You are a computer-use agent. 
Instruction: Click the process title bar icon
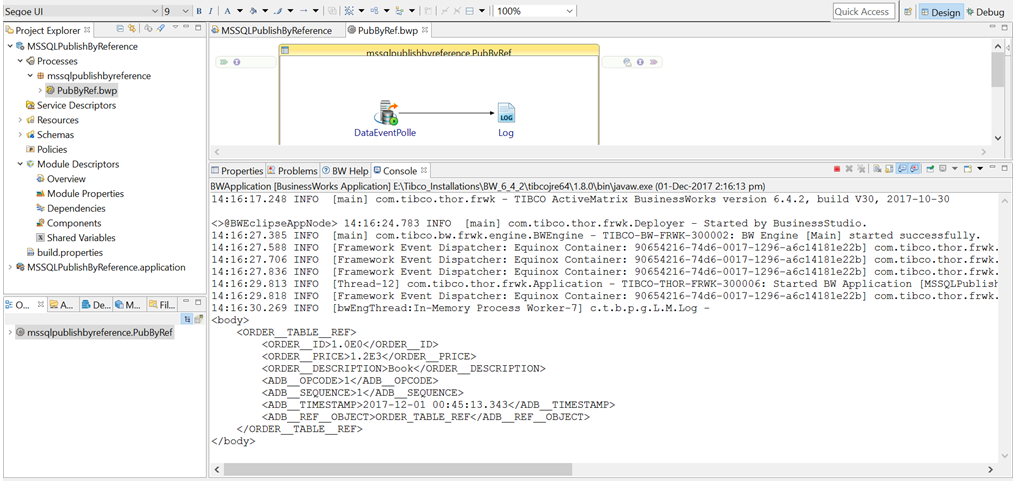285,51
